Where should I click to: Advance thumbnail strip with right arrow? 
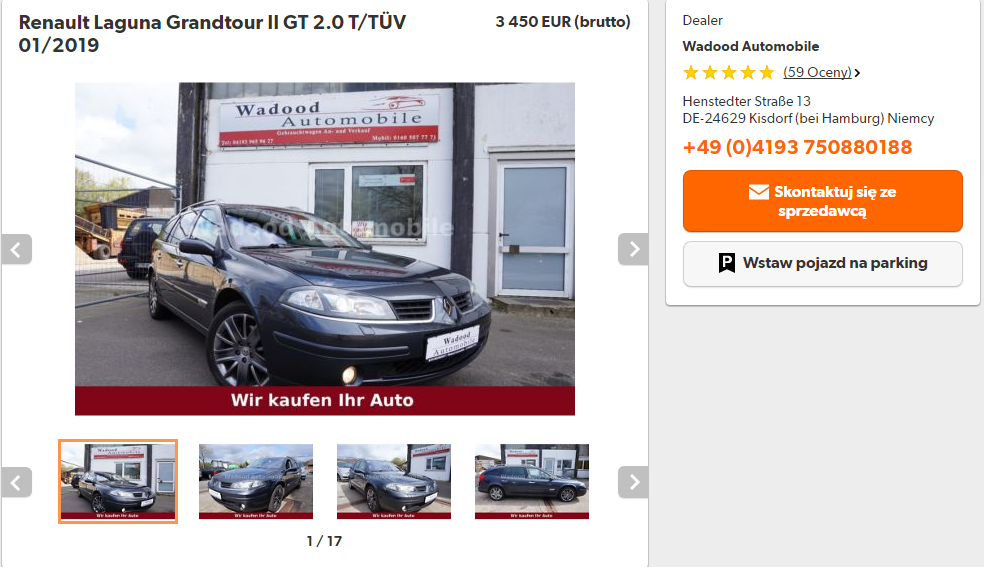(x=633, y=482)
